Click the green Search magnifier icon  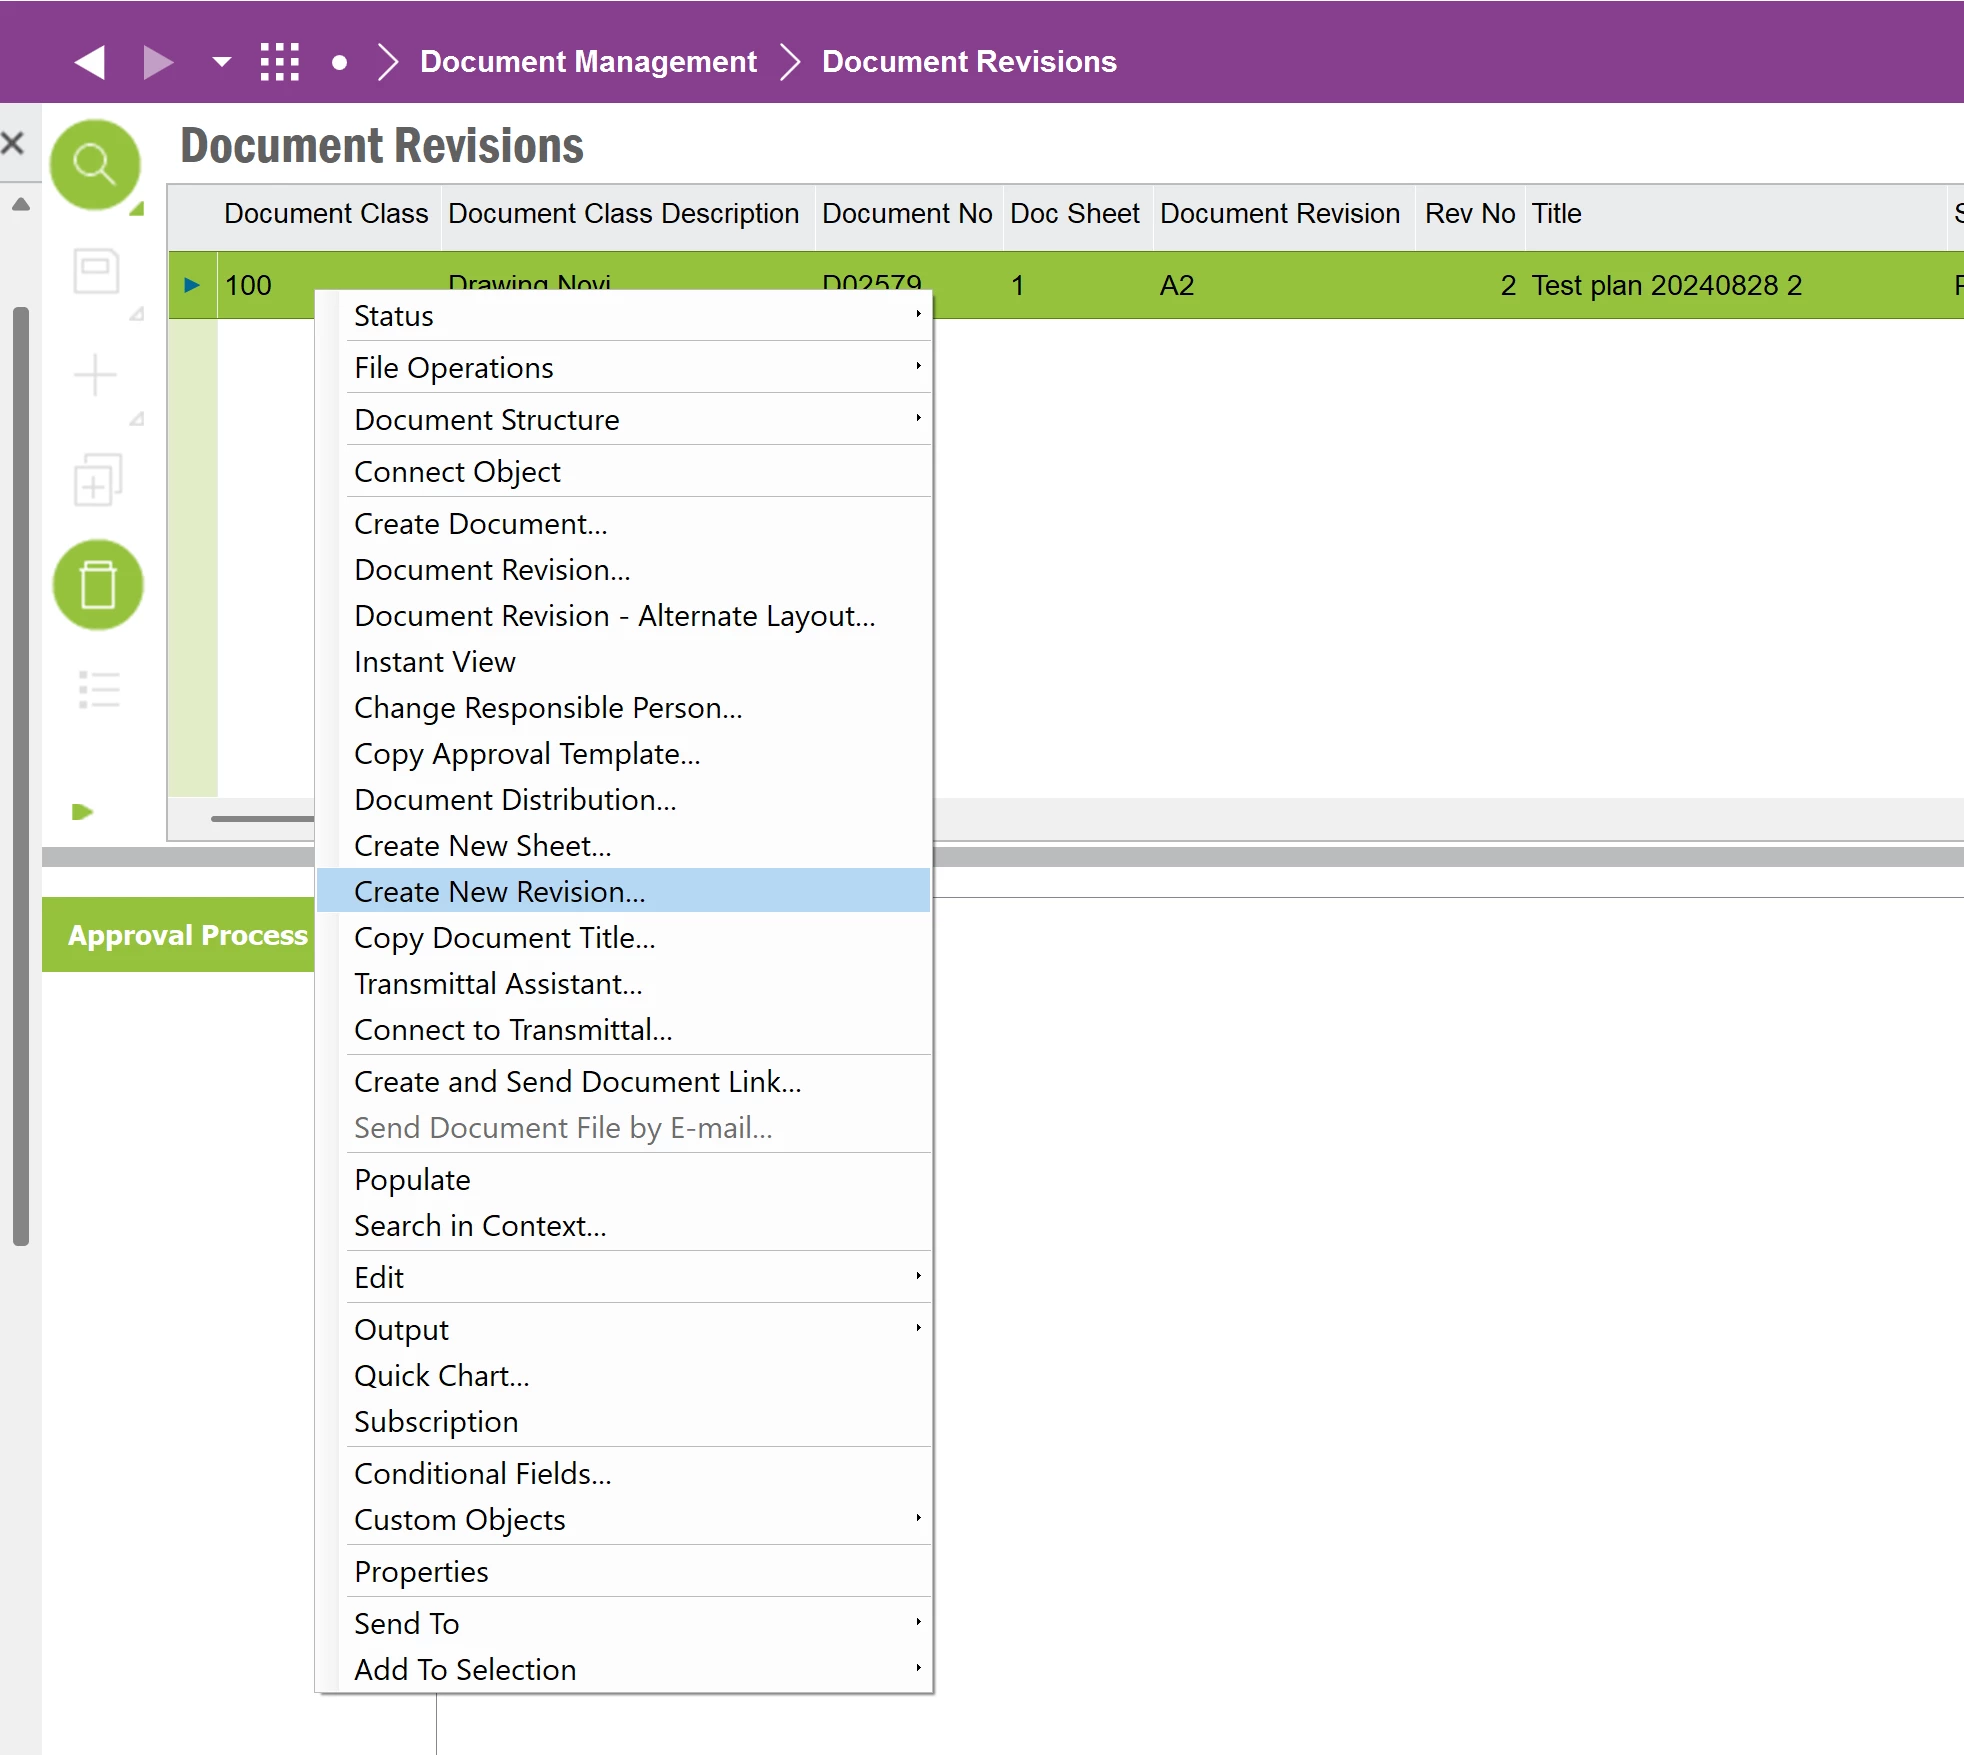pos(95,164)
